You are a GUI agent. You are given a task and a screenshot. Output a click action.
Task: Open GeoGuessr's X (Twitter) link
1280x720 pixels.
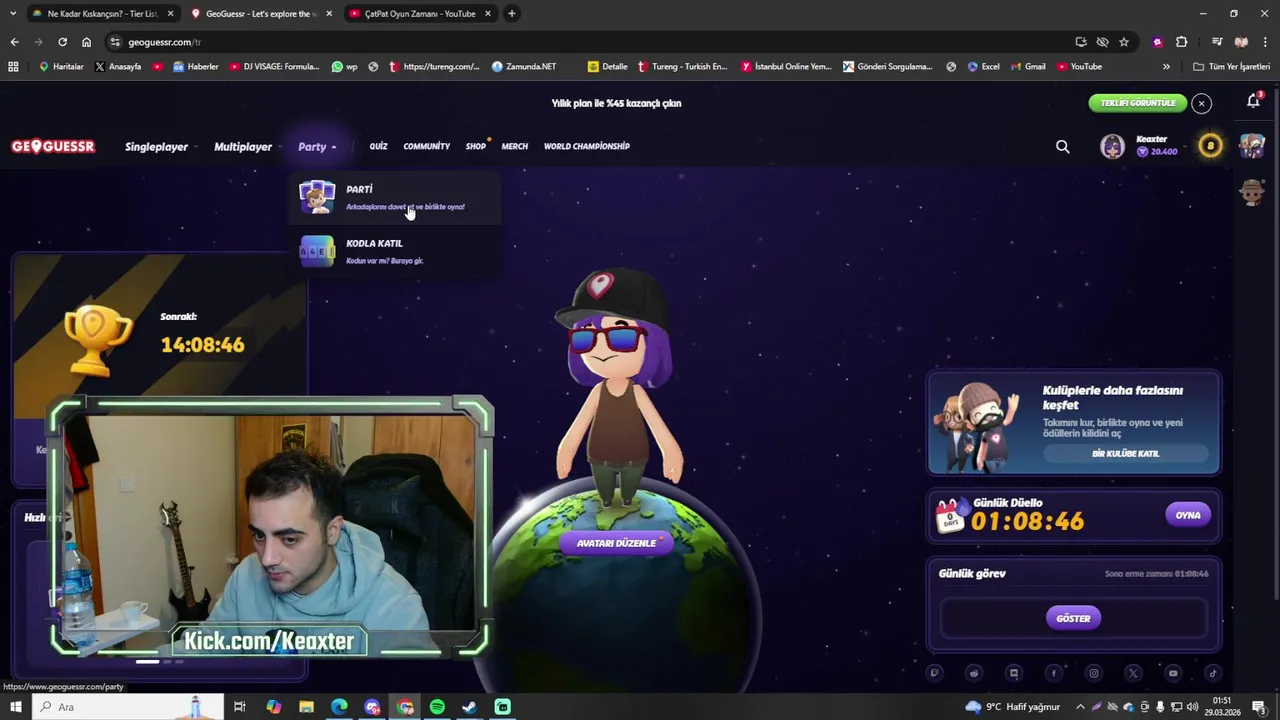click(x=1133, y=673)
